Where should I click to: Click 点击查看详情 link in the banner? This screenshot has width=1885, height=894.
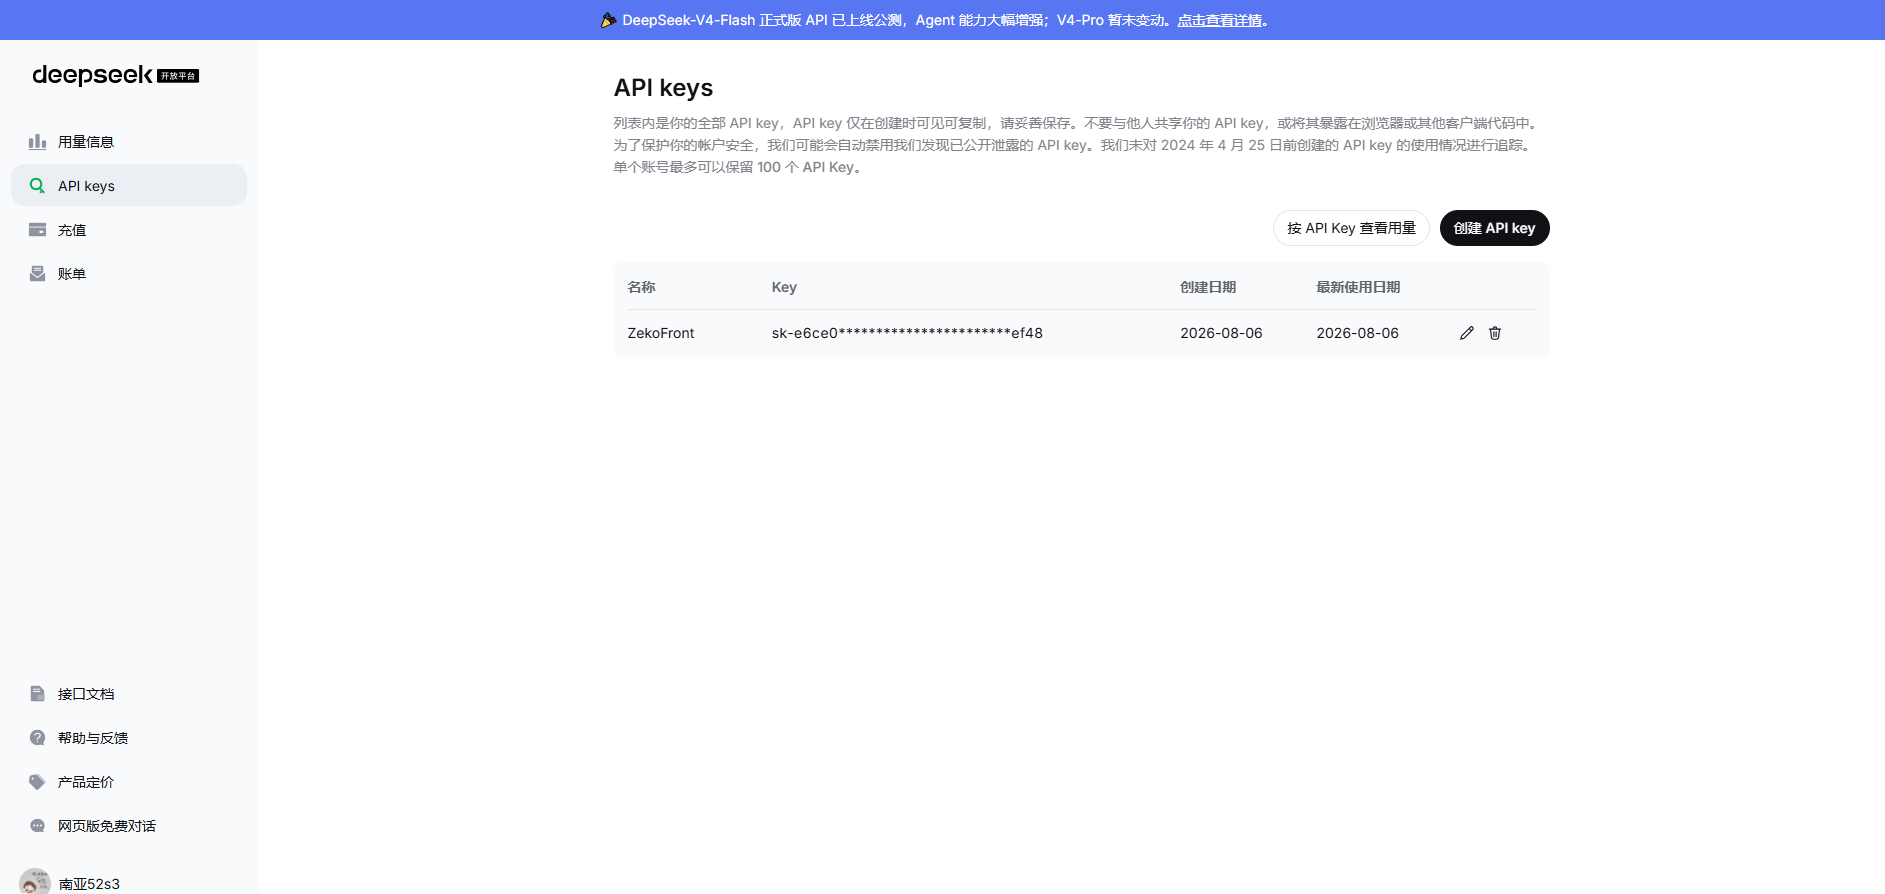coord(1219,20)
